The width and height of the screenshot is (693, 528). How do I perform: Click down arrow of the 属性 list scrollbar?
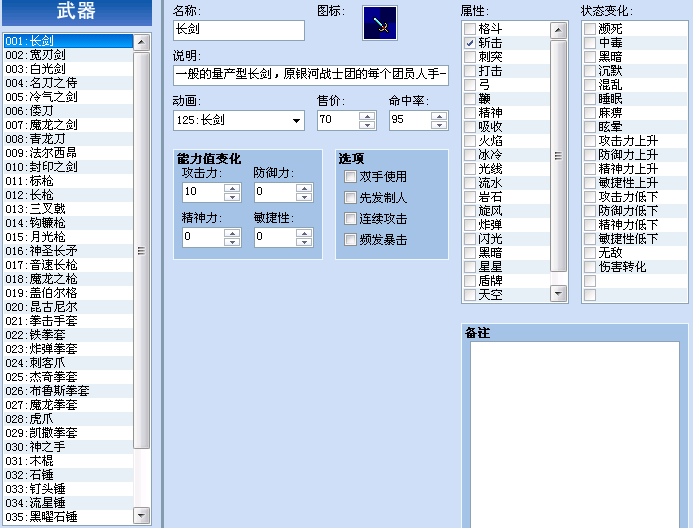558,293
